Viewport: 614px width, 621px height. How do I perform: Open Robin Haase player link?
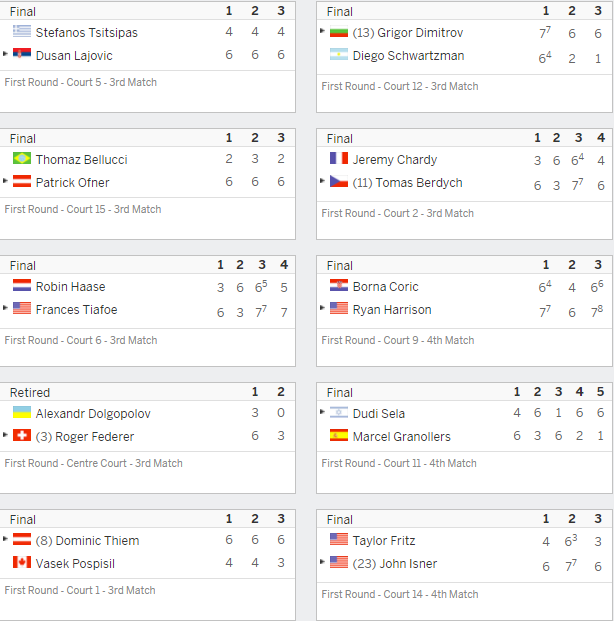coord(71,287)
